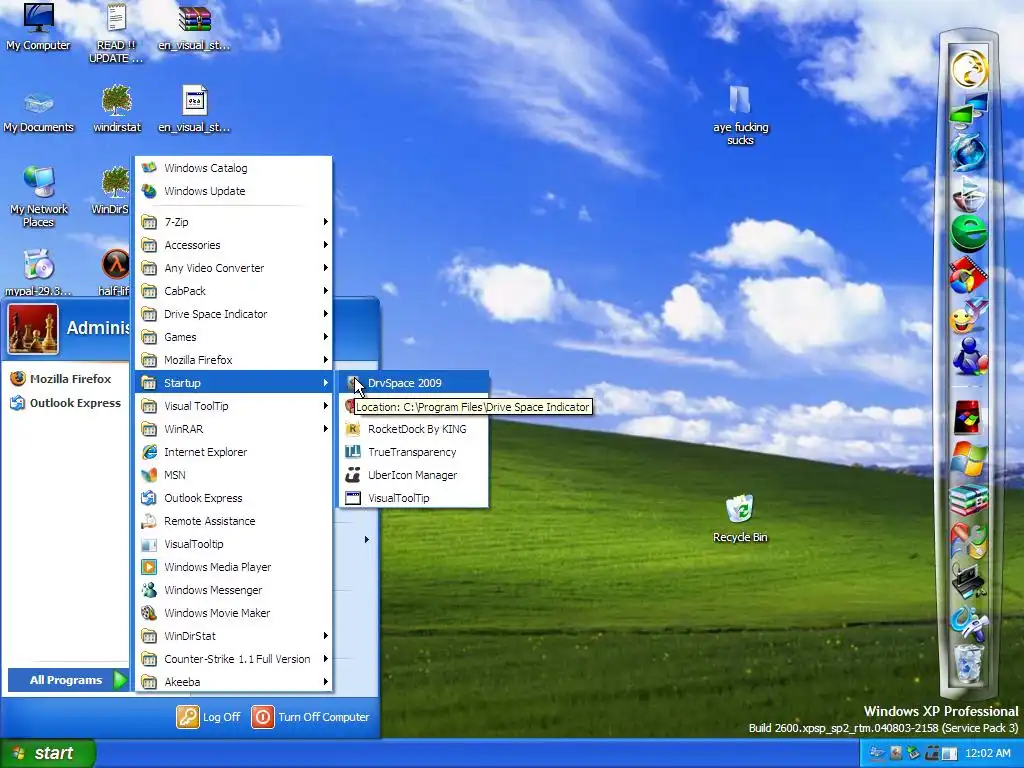Open All Programs
The image size is (1024, 768).
[68, 680]
